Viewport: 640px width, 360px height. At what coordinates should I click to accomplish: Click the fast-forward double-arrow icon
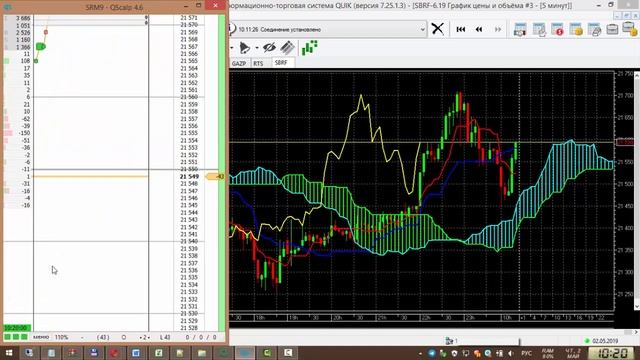point(498,29)
